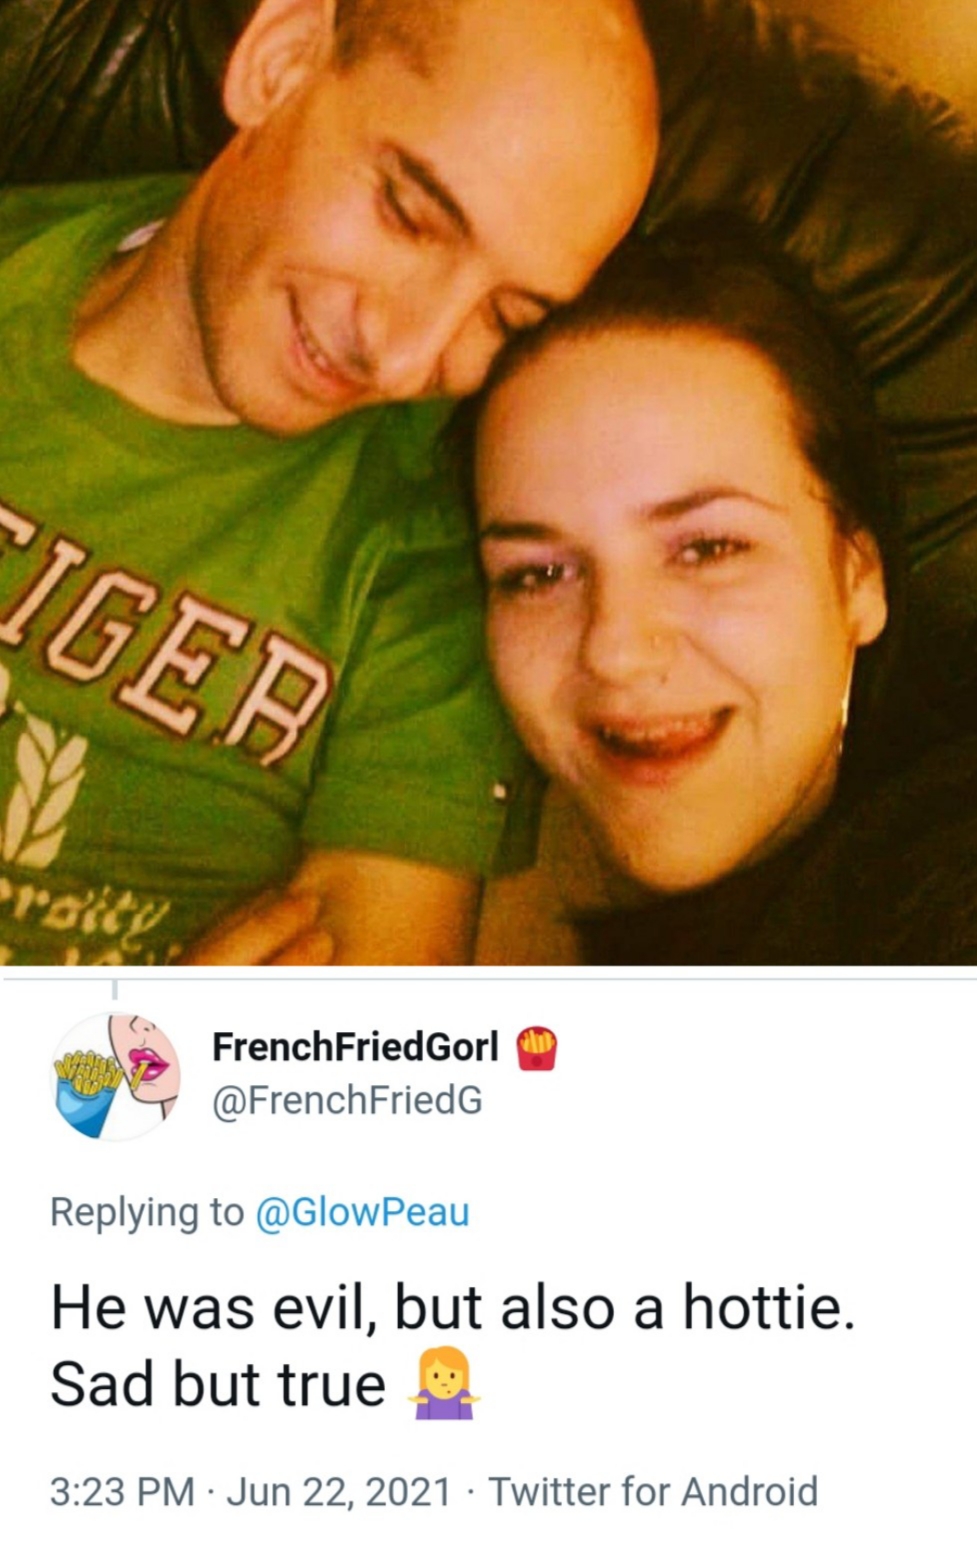This screenshot has width=977, height=1561.
Task: Click the red fries emoji beside the display name
Action: coord(536,1047)
